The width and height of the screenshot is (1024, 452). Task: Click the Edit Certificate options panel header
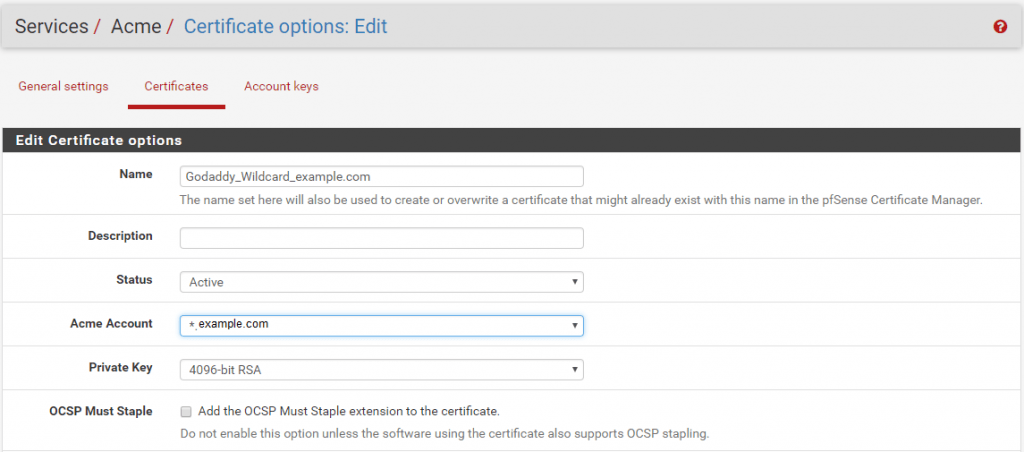click(x=98, y=141)
